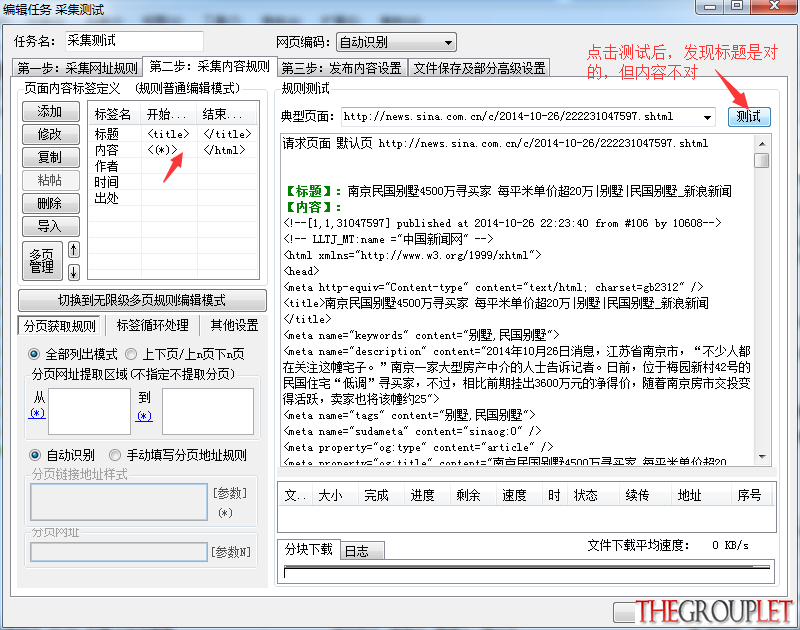This screenshot has height=630, width=800.
Task: Show the 日志 tab
Action: click(x=362, y=551)
